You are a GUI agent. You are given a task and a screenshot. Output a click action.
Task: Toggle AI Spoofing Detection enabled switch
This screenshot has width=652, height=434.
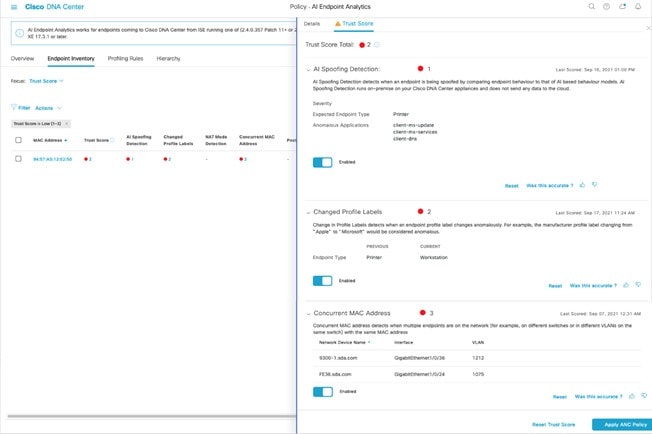323,162
